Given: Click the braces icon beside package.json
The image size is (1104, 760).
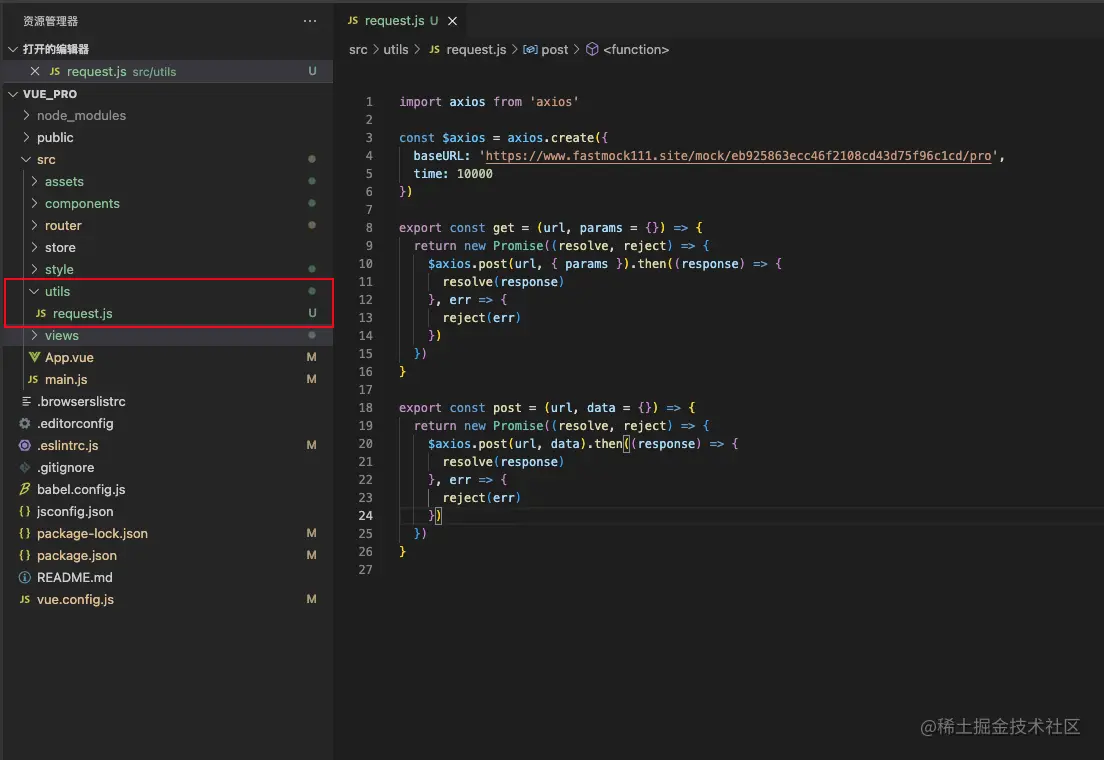Looking at the screenshot, I should point(25,555).
